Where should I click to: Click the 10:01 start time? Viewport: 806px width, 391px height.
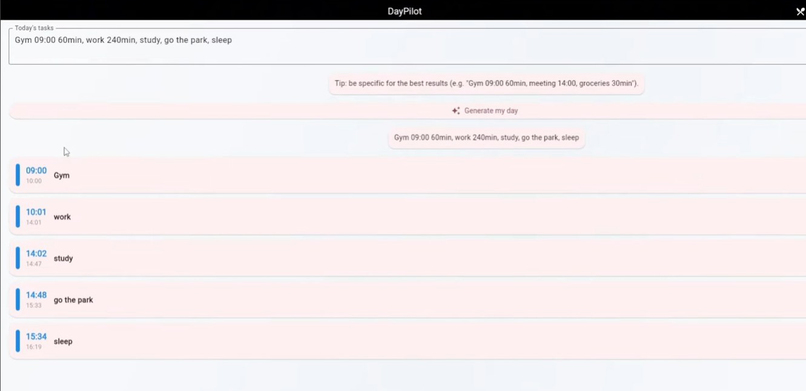[x=36, y=212]
